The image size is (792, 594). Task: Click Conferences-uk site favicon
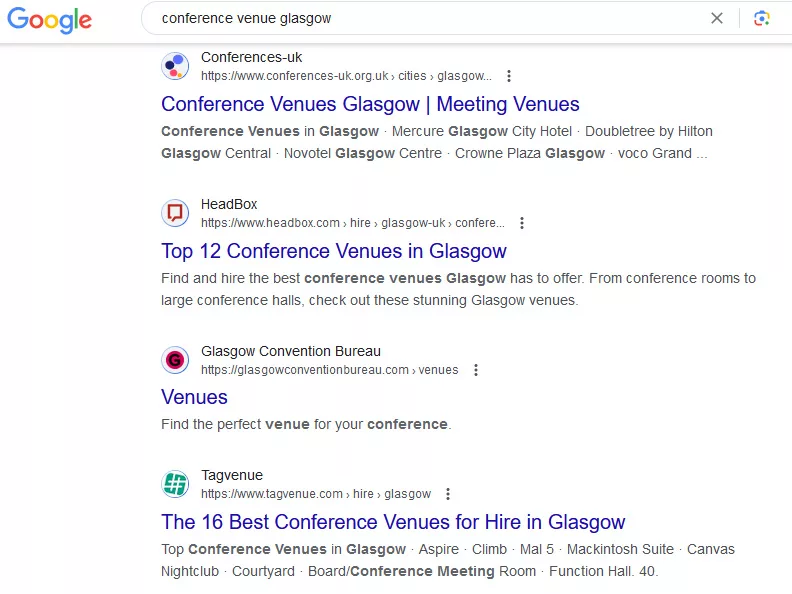tap(175, 66)
